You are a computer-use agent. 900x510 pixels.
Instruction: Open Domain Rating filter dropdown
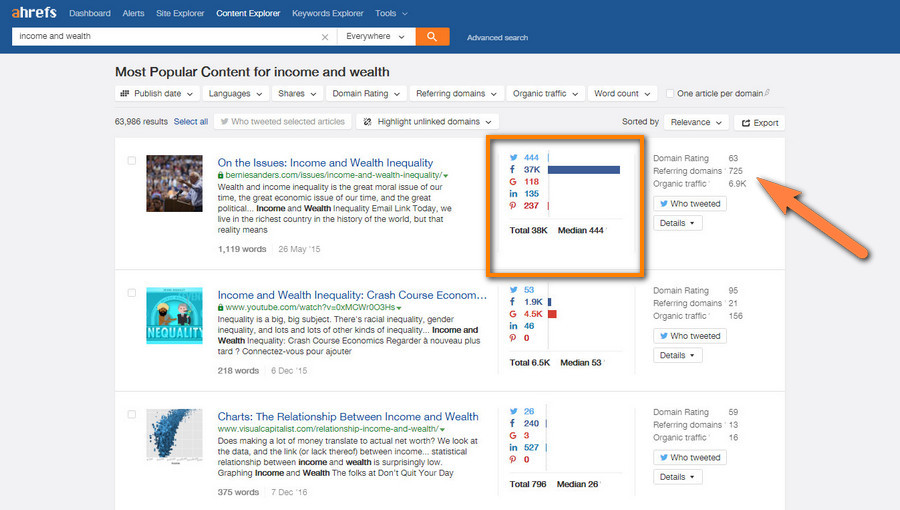[366, 94]
